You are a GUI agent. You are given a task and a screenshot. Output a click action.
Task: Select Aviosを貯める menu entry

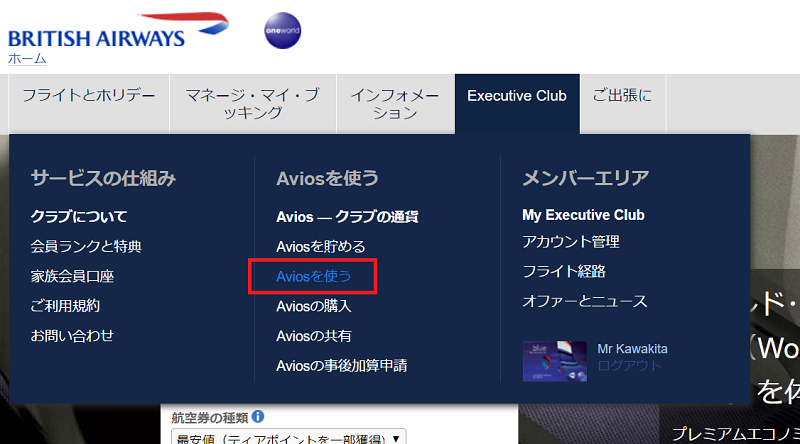point(320,247)
